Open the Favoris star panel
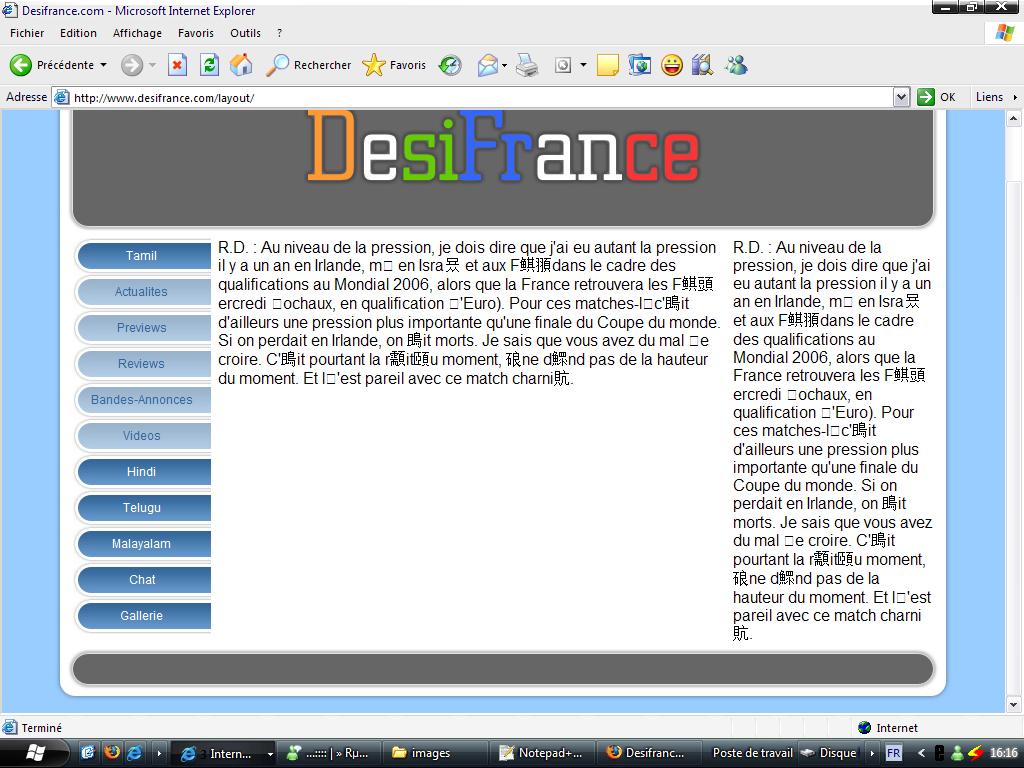The image size is (1024, 768). click(x=394, y=65)
